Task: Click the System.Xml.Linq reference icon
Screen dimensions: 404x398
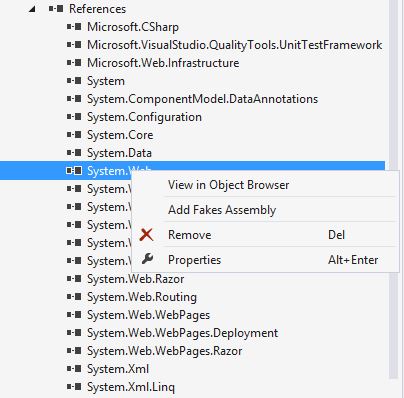Action: point(74,386)
